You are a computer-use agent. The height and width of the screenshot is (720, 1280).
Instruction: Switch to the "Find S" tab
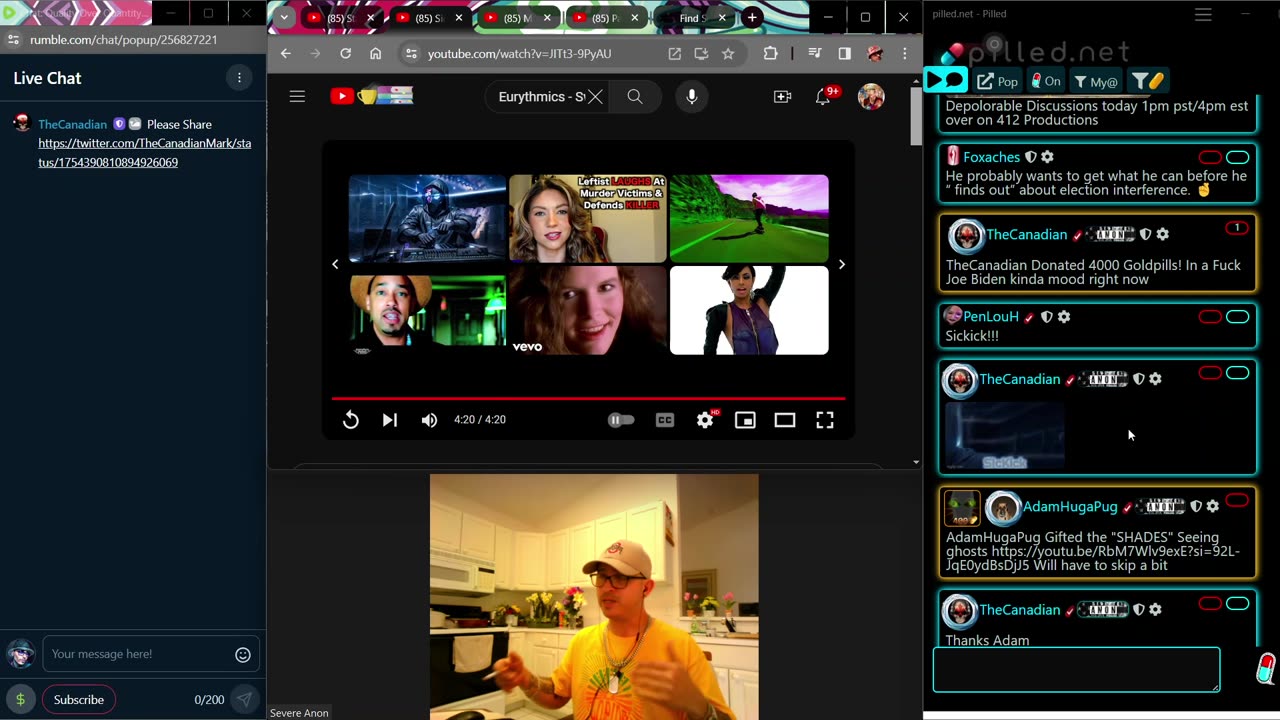point(690,18)
